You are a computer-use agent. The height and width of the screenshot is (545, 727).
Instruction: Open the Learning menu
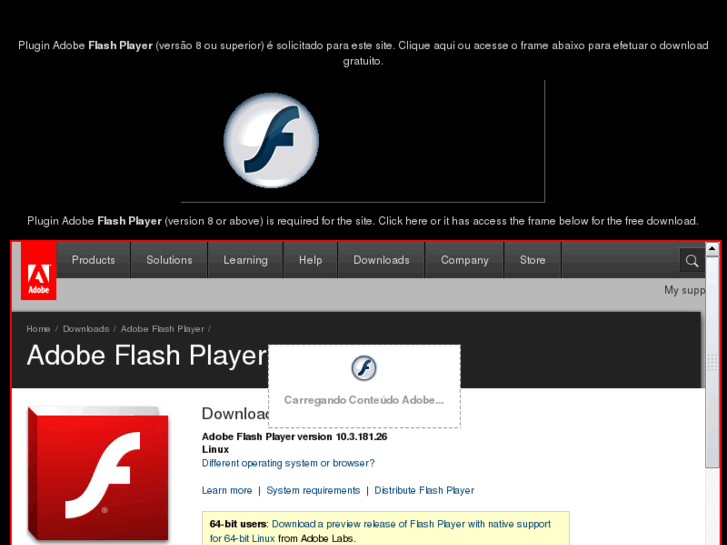[x=245, y=260]
